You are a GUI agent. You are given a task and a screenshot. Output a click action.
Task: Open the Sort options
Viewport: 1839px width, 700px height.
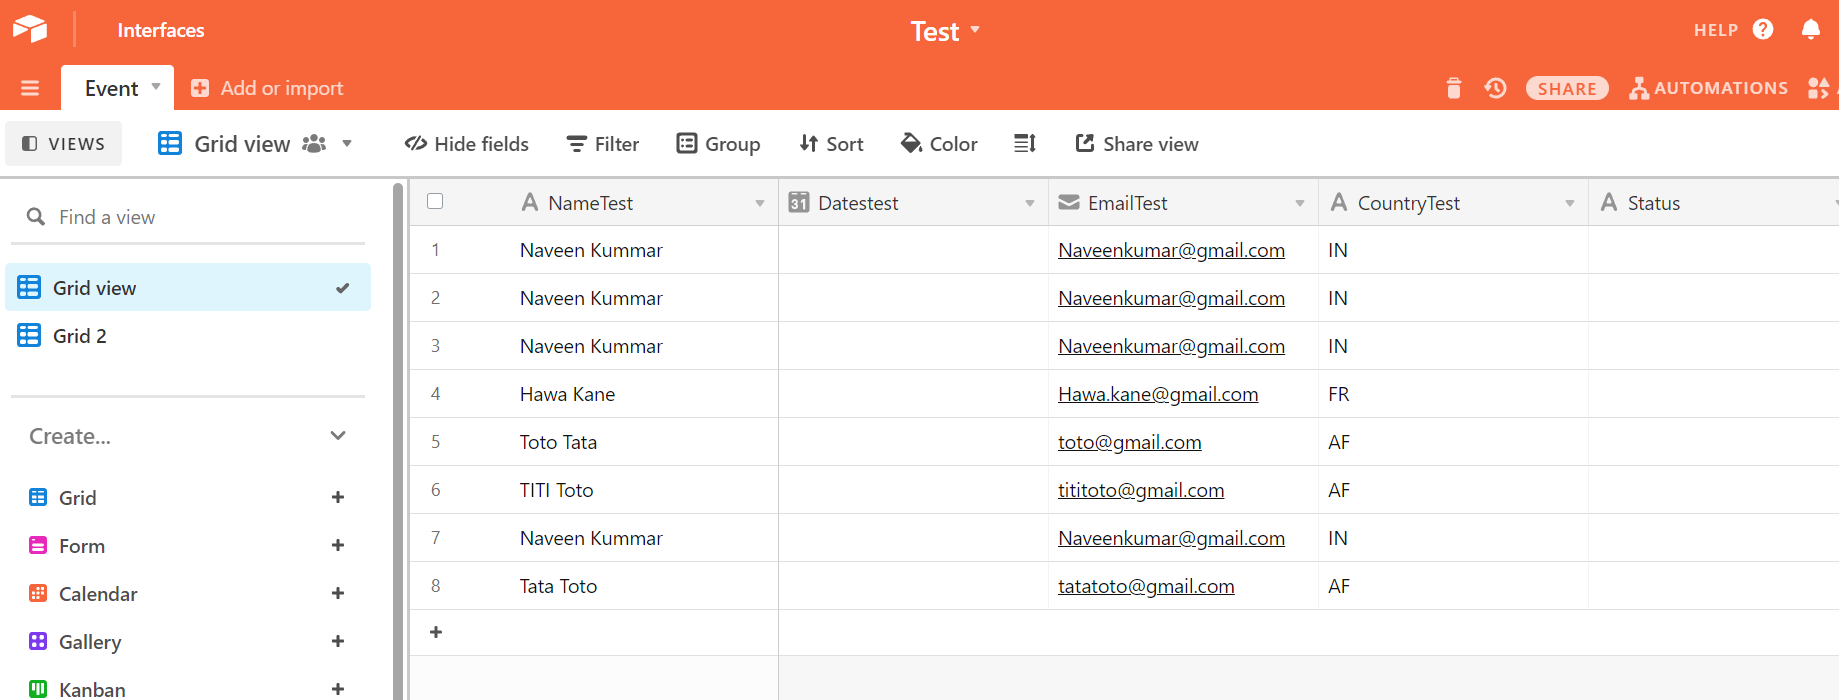point(831,144)
